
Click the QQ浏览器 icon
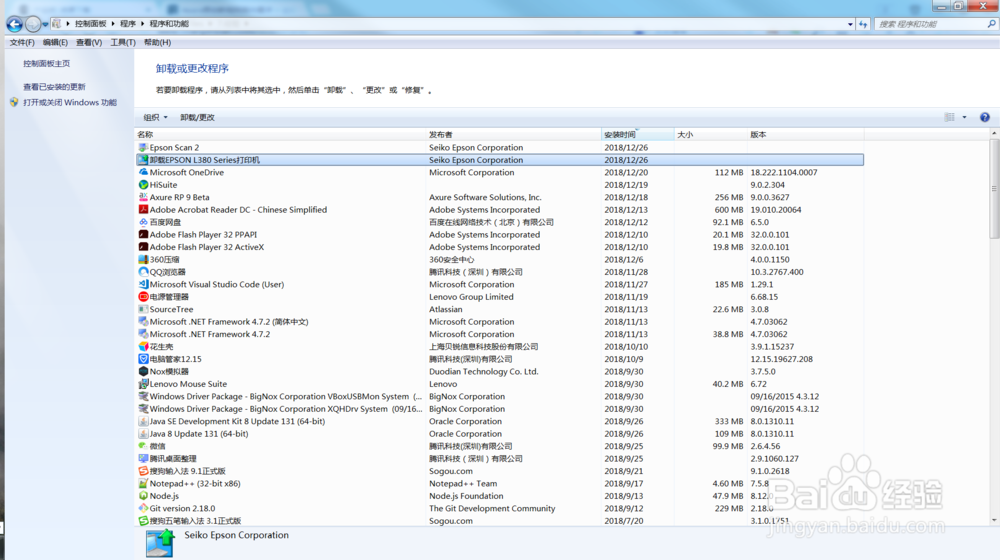click(143, 272)
